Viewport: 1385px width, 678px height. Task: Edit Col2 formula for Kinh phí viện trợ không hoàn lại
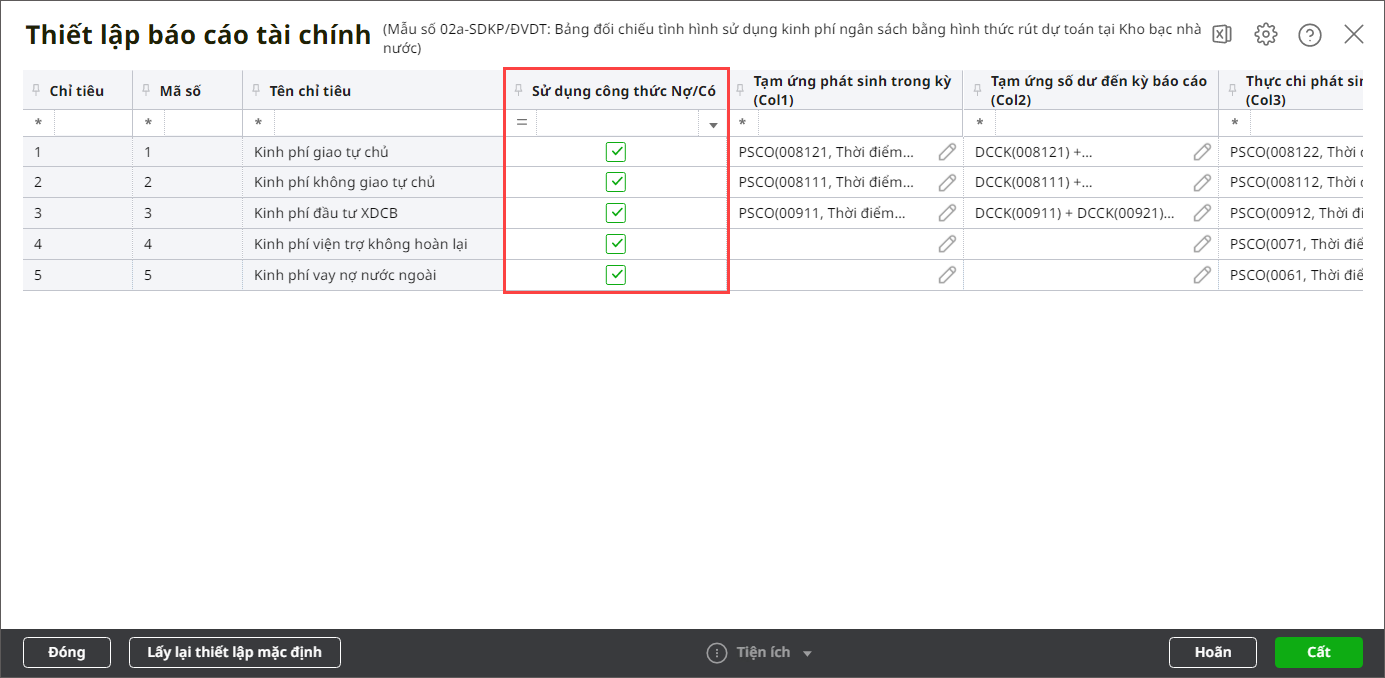[x=1202, y=244]
